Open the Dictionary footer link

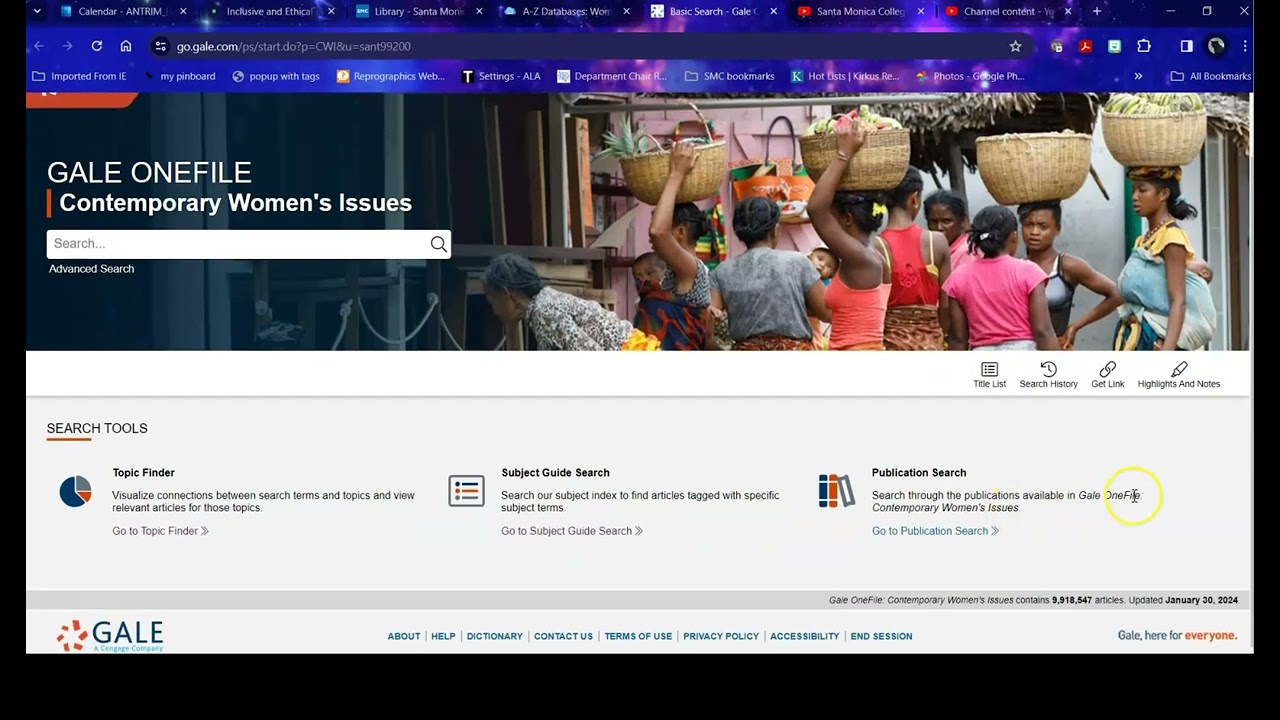tap(494, 636)
